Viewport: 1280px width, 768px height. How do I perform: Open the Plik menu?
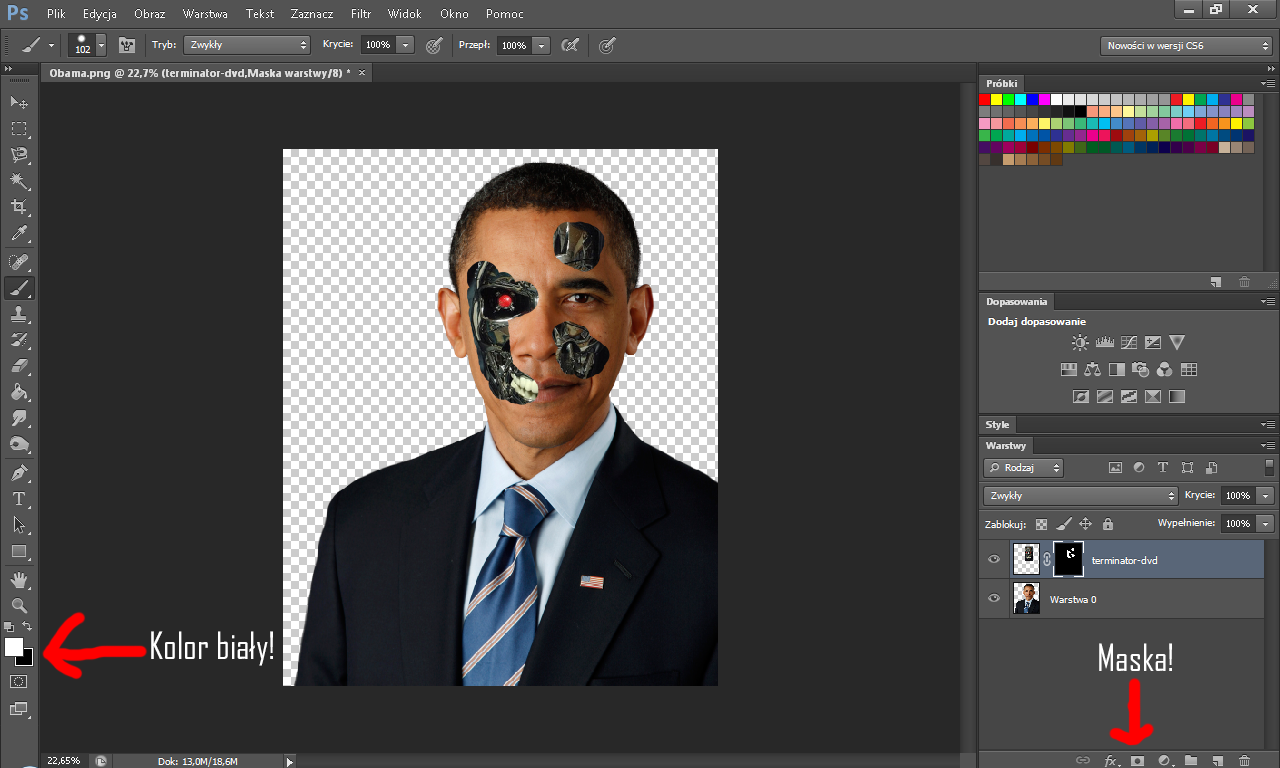click(56, 14)
